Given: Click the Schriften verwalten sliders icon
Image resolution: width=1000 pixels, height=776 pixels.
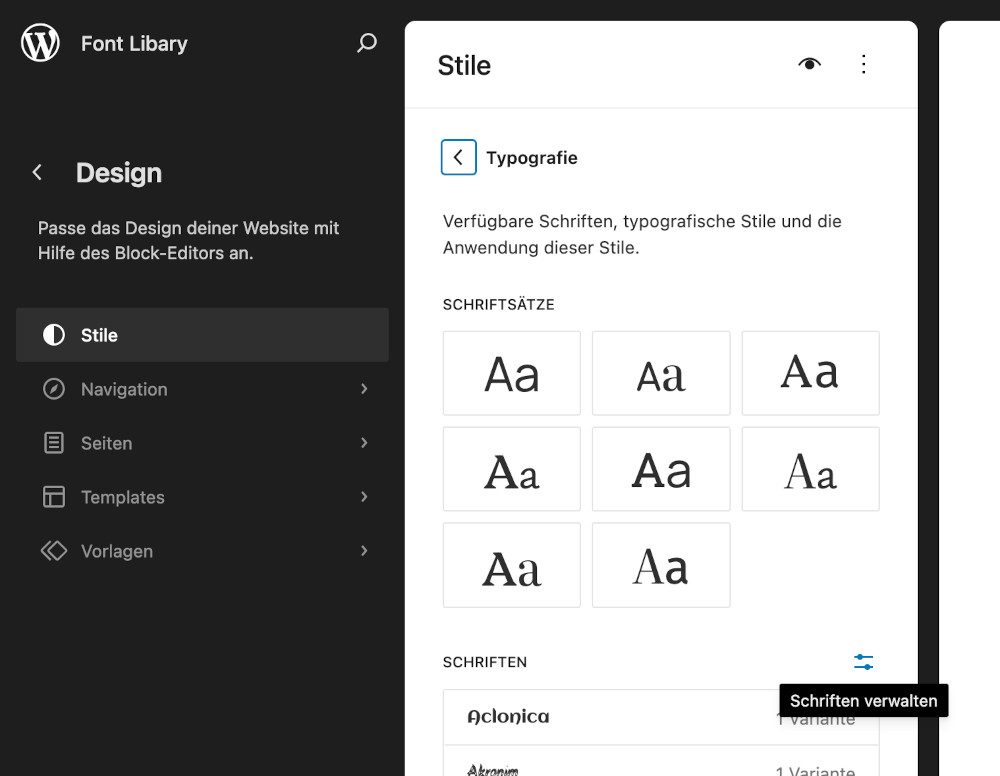Looking at the screenshot, I should pyautogui.click(x=863, y=662).
